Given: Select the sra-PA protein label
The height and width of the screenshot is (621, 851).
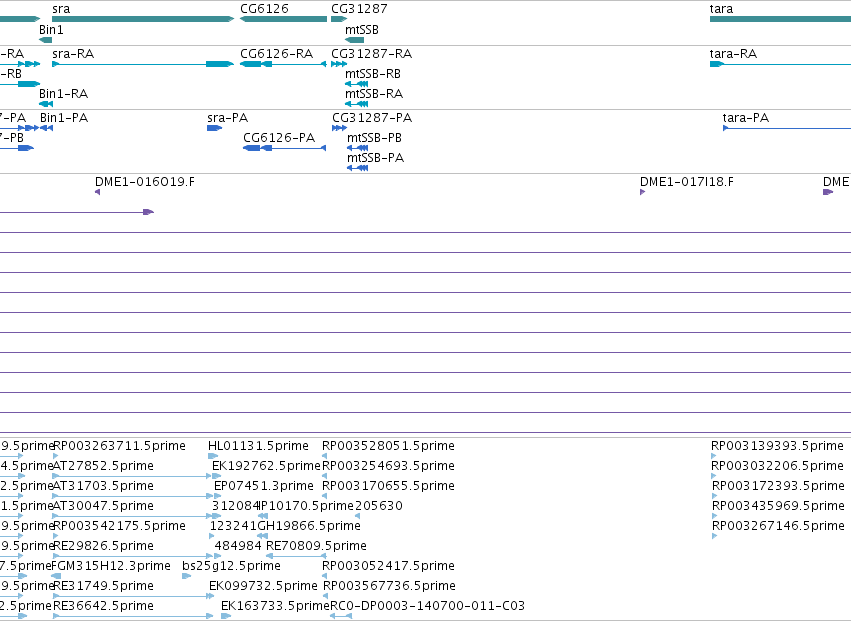Looking at the screenshot, I should tap(228, 118).
